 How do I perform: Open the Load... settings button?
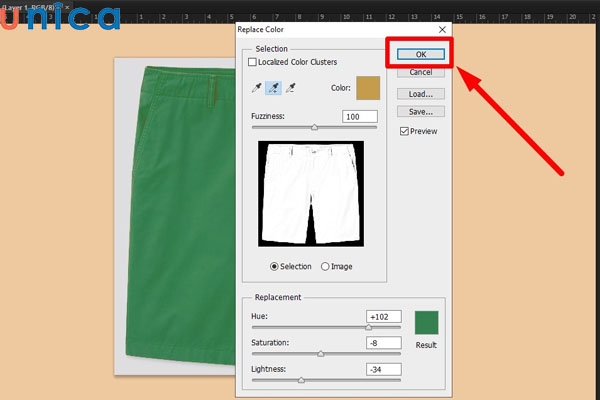[421, 93]
